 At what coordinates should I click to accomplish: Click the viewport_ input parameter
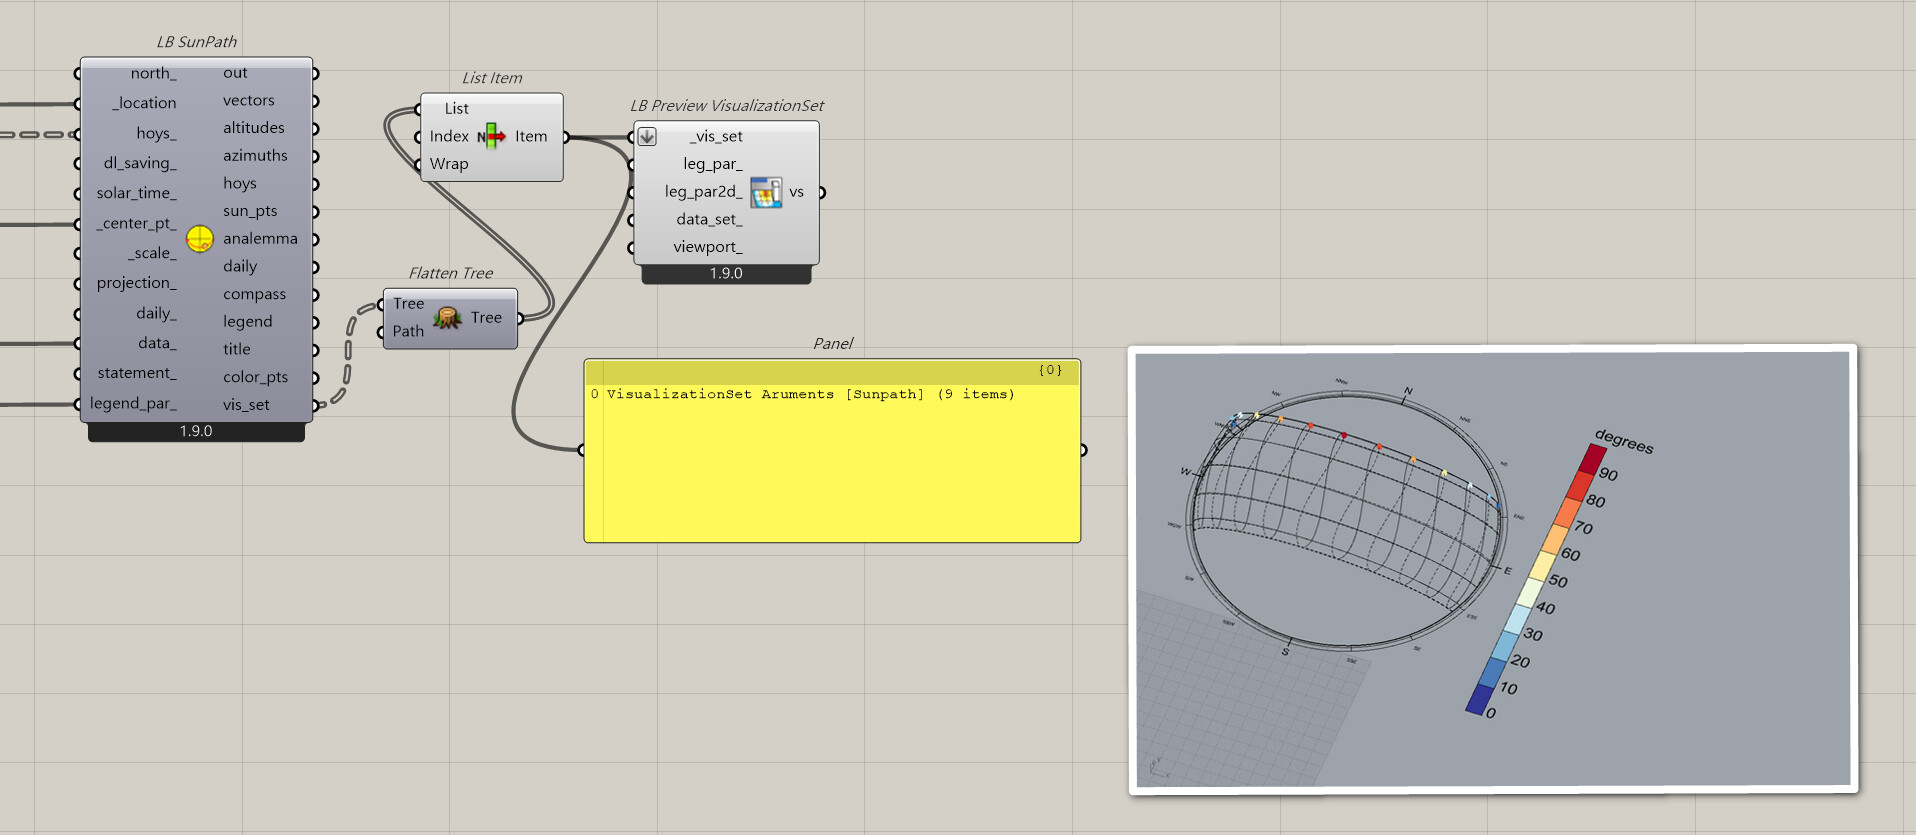point(708,247)
